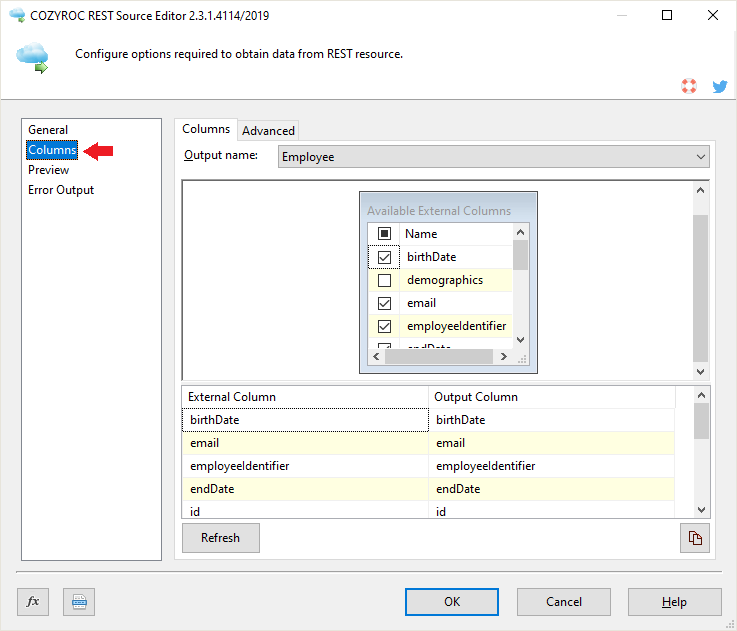Image resolution: width=737 pixels, height=631 pixels.
Task: Click the cloud logo icon in header
Action: point(32,59)
